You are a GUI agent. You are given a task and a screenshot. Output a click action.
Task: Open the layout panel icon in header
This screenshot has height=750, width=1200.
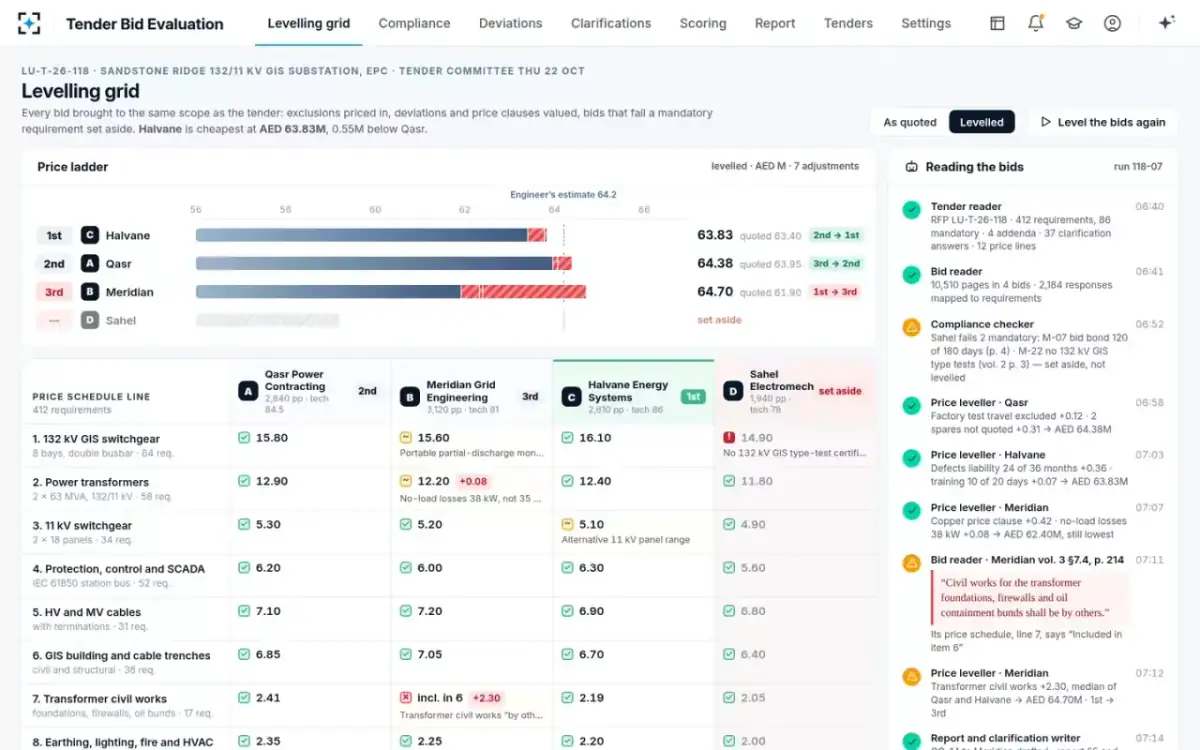997,23
